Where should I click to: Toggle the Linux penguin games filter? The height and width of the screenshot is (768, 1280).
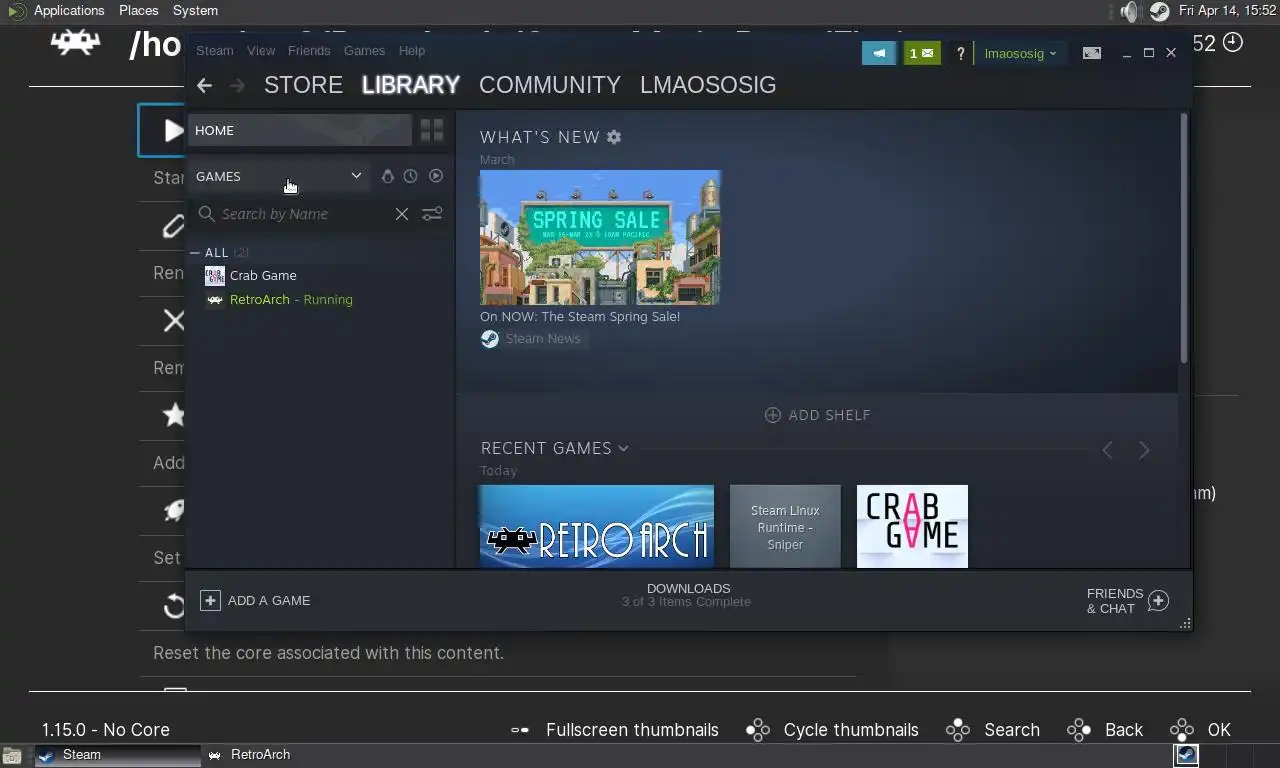[388, 176]
